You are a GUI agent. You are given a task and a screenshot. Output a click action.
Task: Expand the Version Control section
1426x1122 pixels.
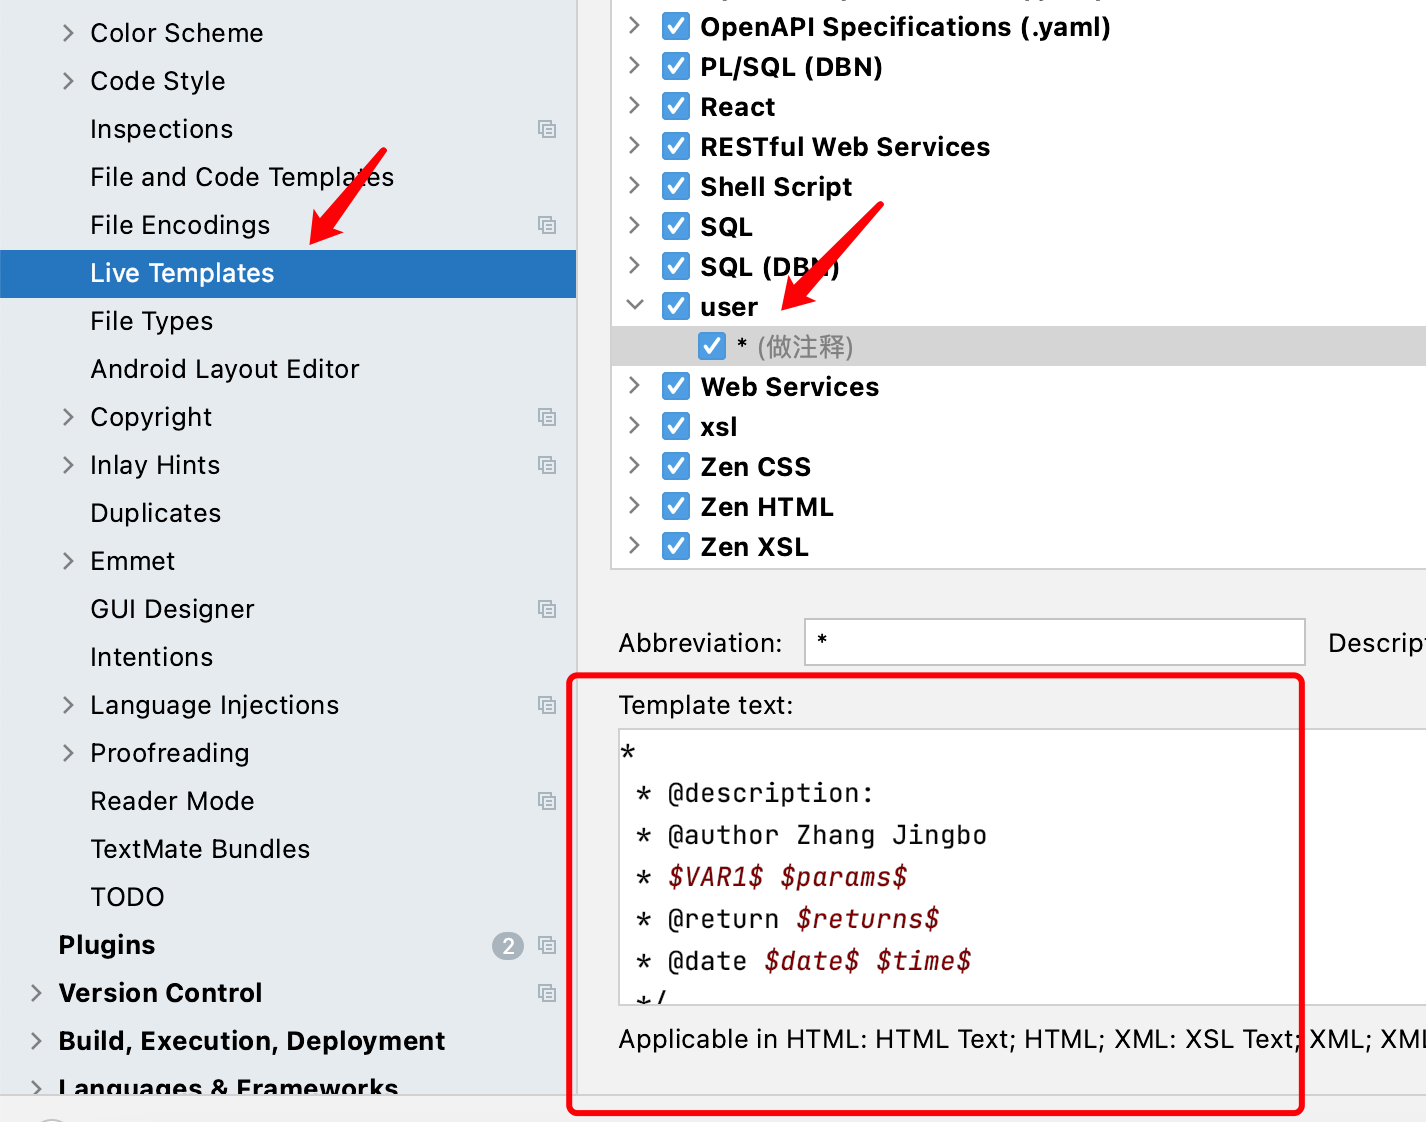(x=36, y=993)
